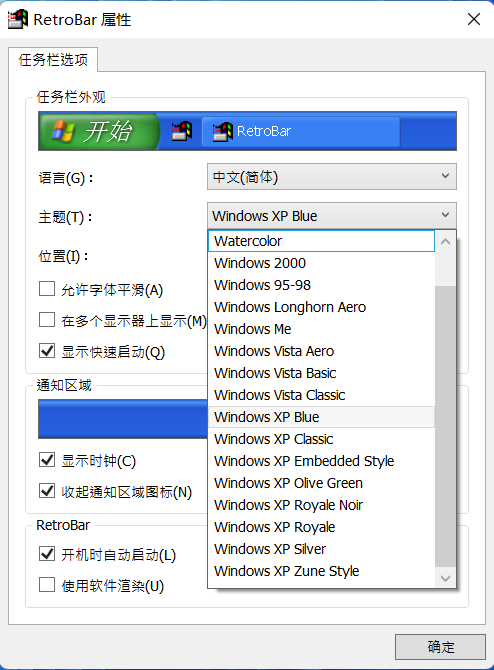Open the 语言 language dropdown
Viewport: 494px width, 670px height.
(332, 176)
